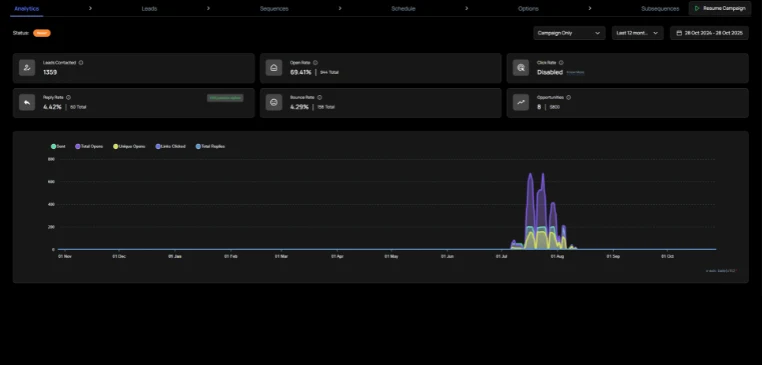Switch to the Sequences tab

click(x=274, y=9)
